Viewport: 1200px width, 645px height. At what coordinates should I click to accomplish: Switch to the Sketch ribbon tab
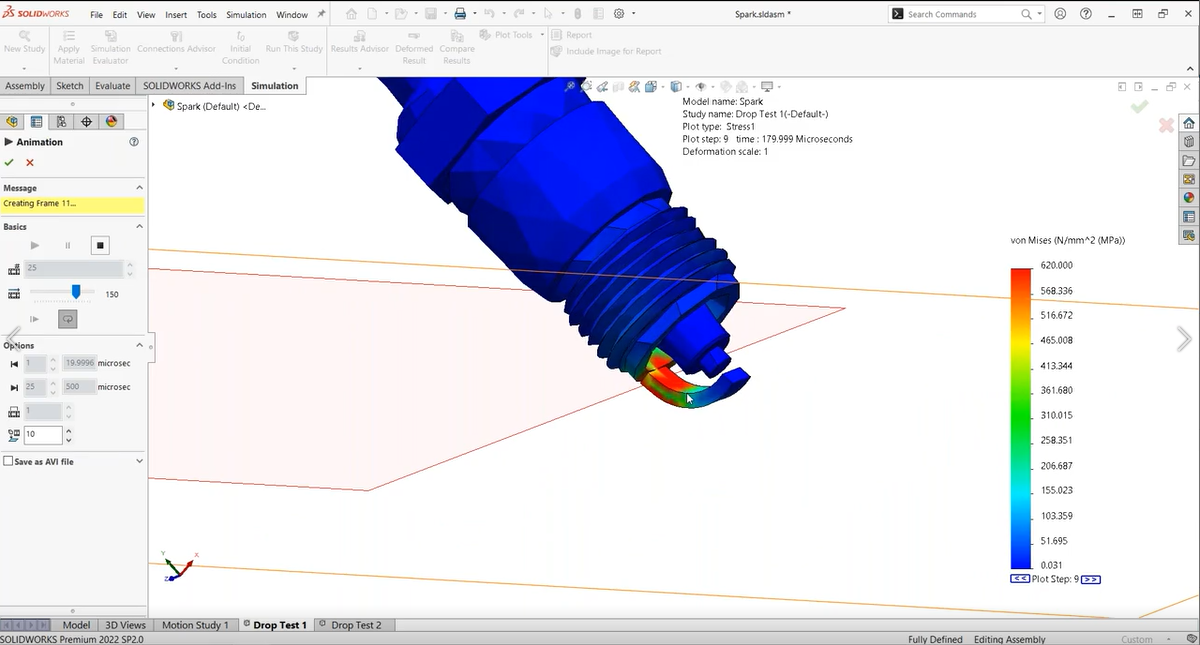(x=70, y=86)
